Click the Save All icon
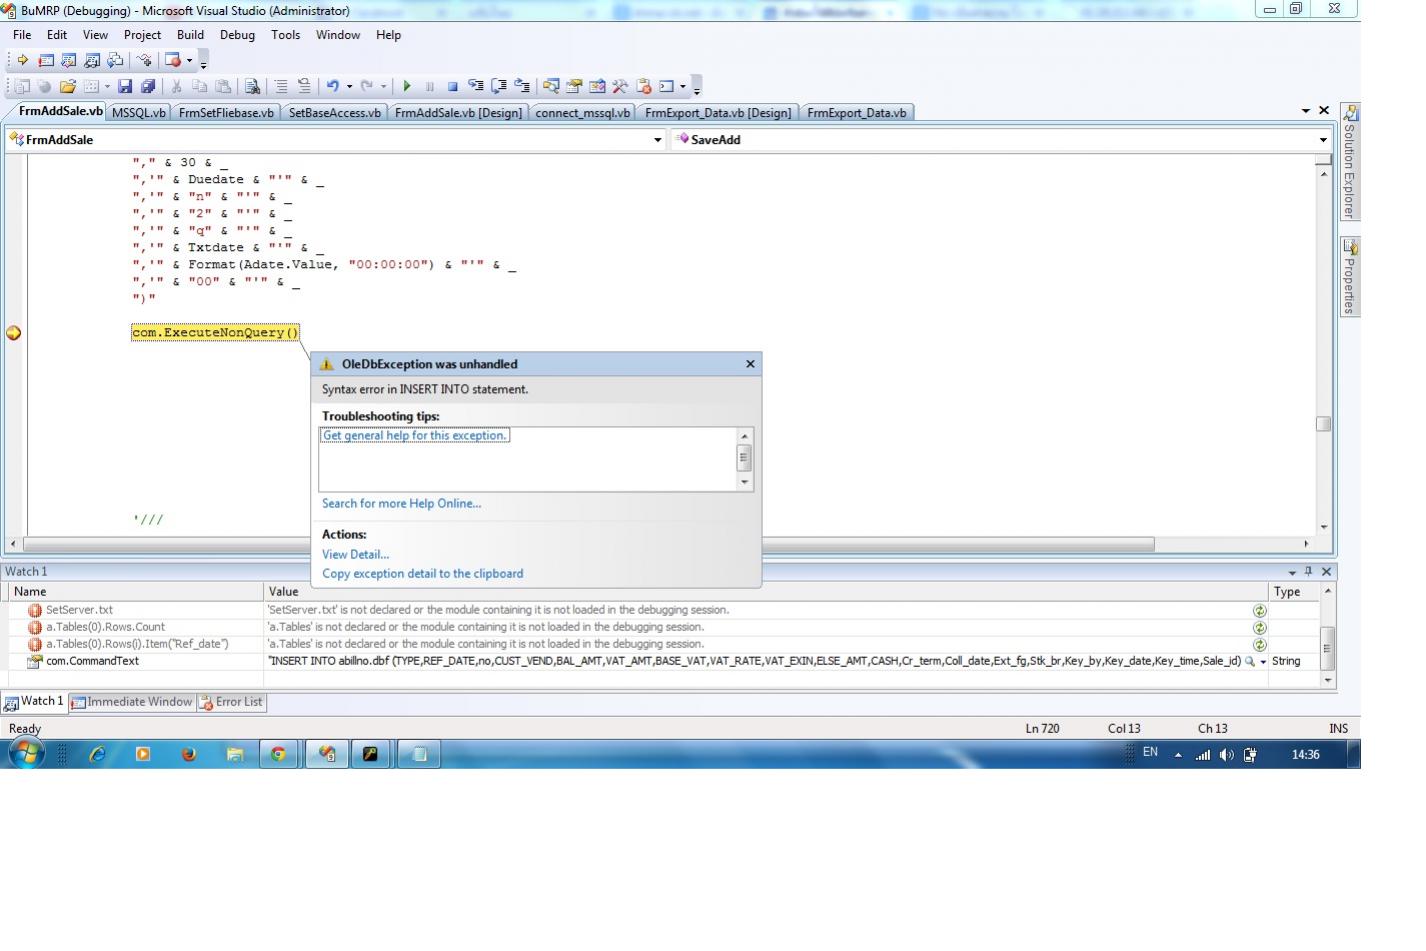The height and width of the screenshot is (951, 1426). [x=148, y=87]
